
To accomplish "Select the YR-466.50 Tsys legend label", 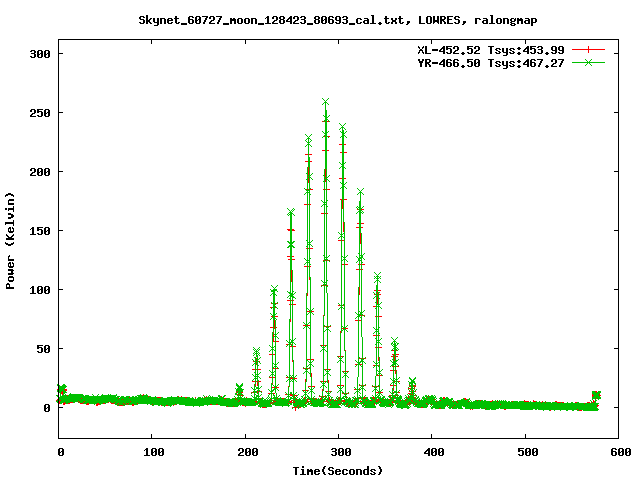I will (x=493, y=62).
